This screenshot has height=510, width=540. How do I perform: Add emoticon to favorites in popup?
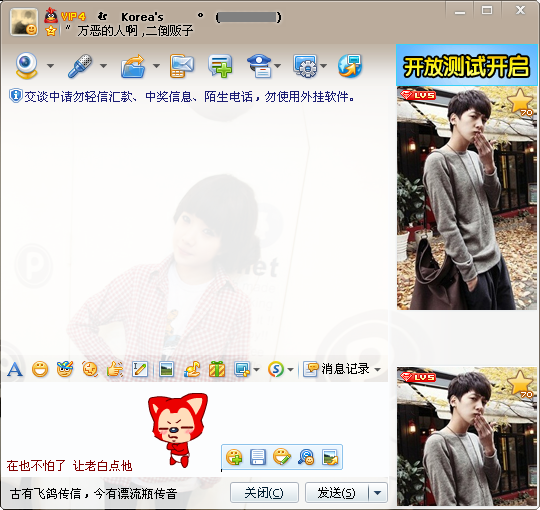coord(234,457)
